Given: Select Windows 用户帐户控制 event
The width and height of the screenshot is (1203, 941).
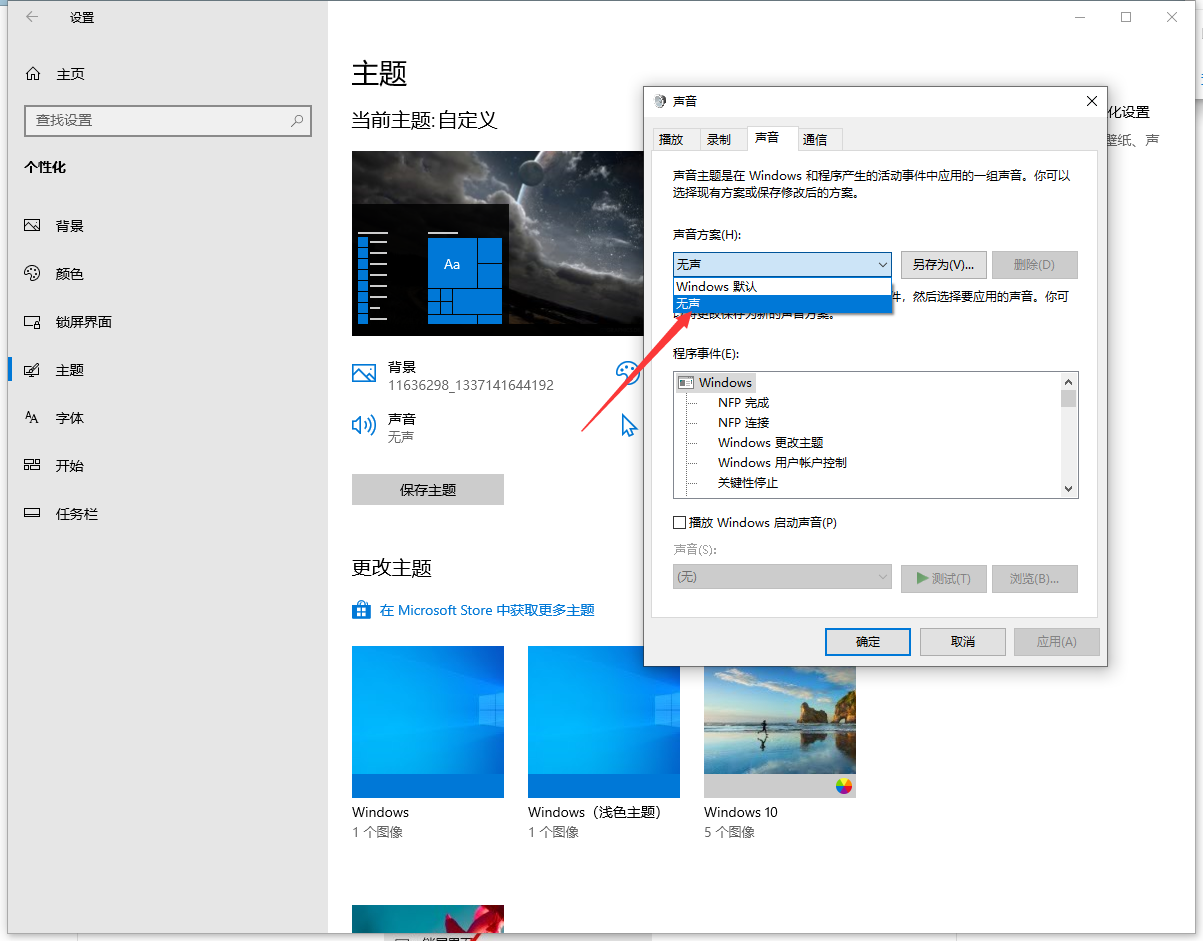Looking at the screenshot, I should pyautogui.click(x=782, y=463).
